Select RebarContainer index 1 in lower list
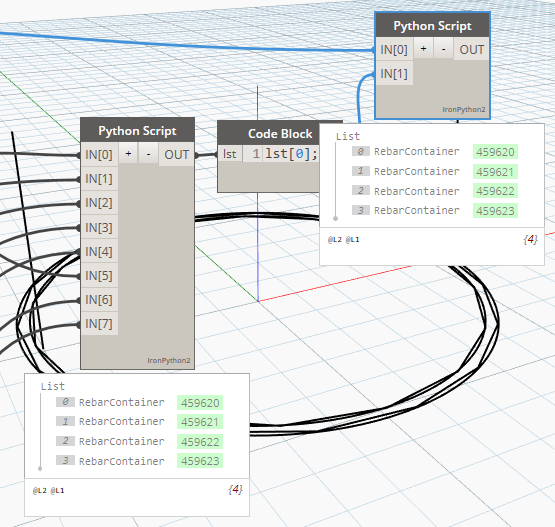Screen dimensions: 555x527 coord(121,422)
